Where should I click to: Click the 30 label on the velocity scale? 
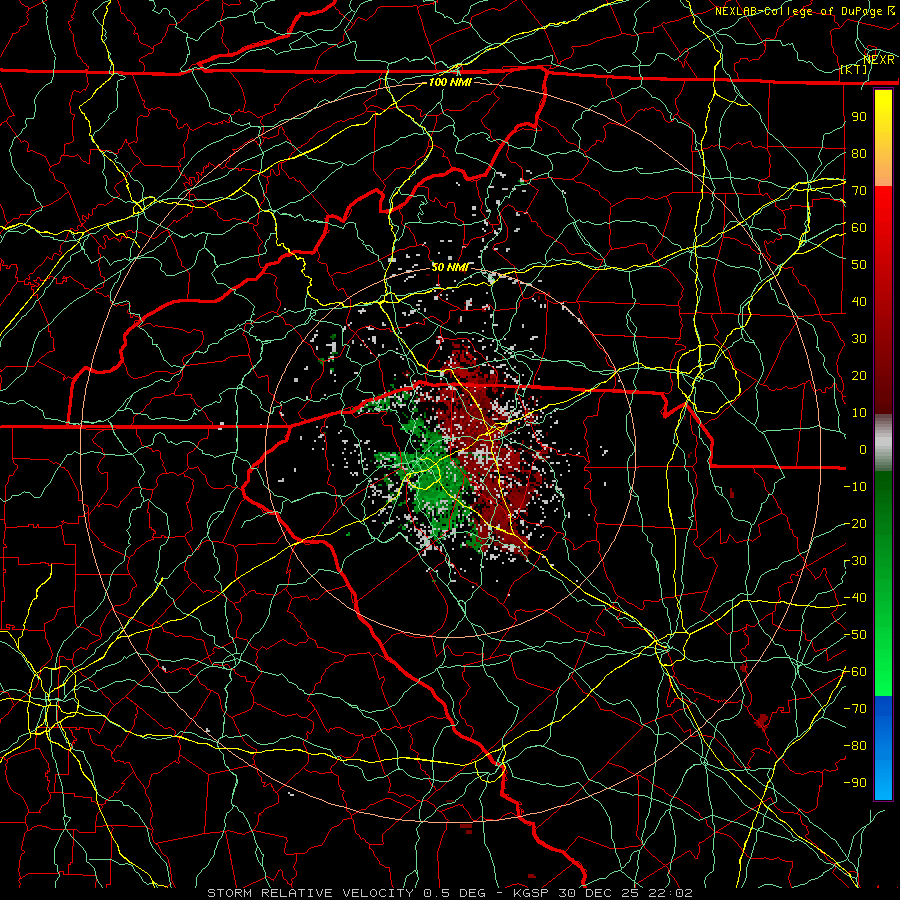(859, 339)
